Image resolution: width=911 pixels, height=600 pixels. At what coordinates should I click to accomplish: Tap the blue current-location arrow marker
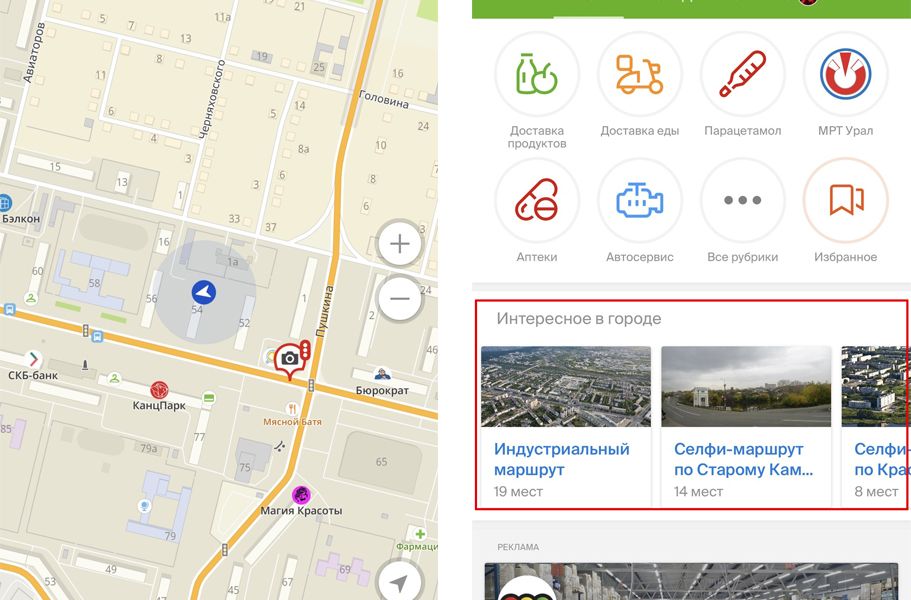(204, 292)
